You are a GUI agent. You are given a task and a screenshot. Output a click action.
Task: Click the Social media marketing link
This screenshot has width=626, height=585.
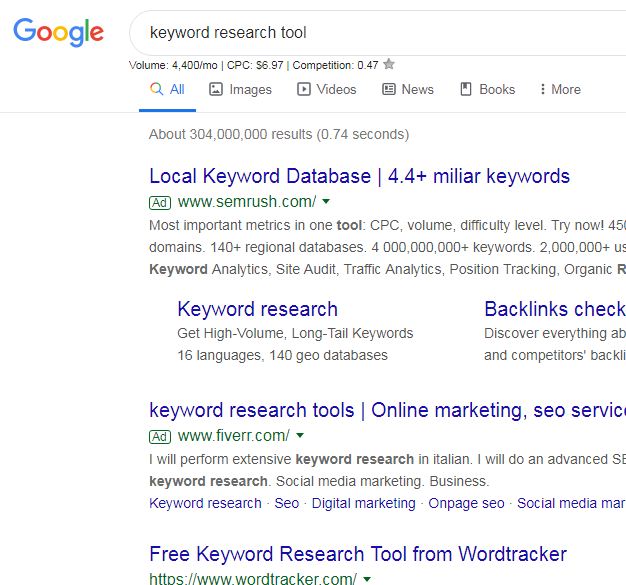tap(571, 503)
